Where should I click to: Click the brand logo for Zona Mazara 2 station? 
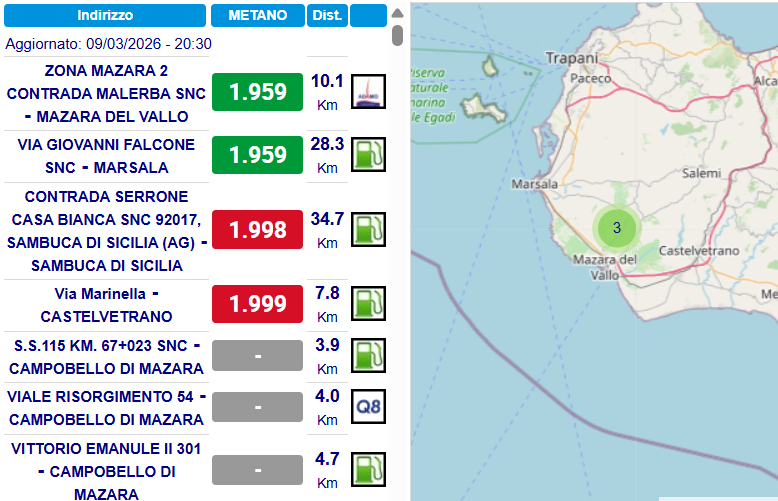click(368, 92)
